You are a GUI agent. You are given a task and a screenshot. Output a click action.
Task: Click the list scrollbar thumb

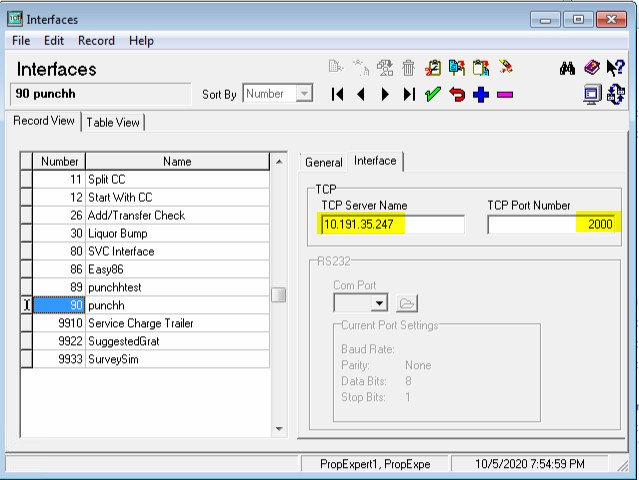[279, 295]
